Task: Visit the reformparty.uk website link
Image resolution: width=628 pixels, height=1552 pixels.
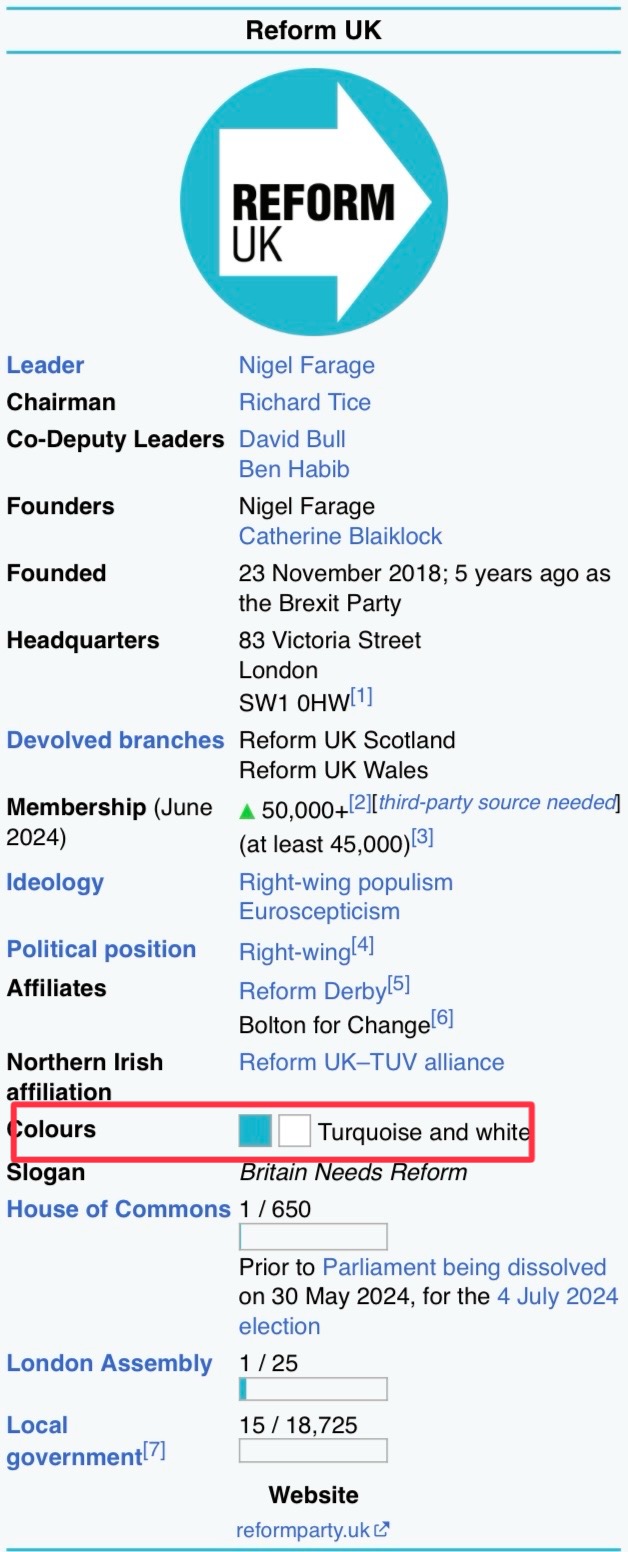Action: (303, 1530)
